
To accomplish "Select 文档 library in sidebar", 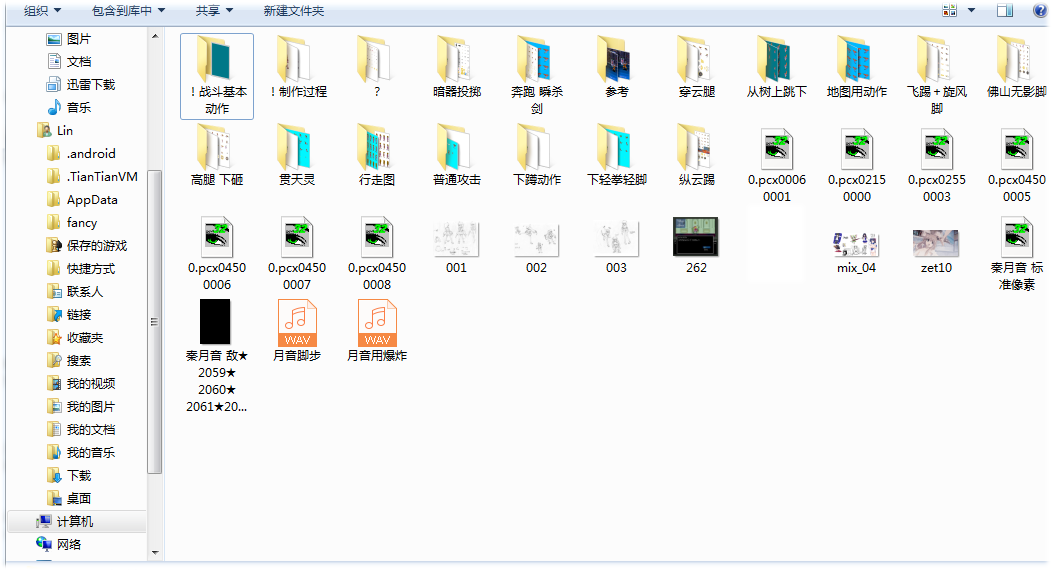I will tap(69, 62).
